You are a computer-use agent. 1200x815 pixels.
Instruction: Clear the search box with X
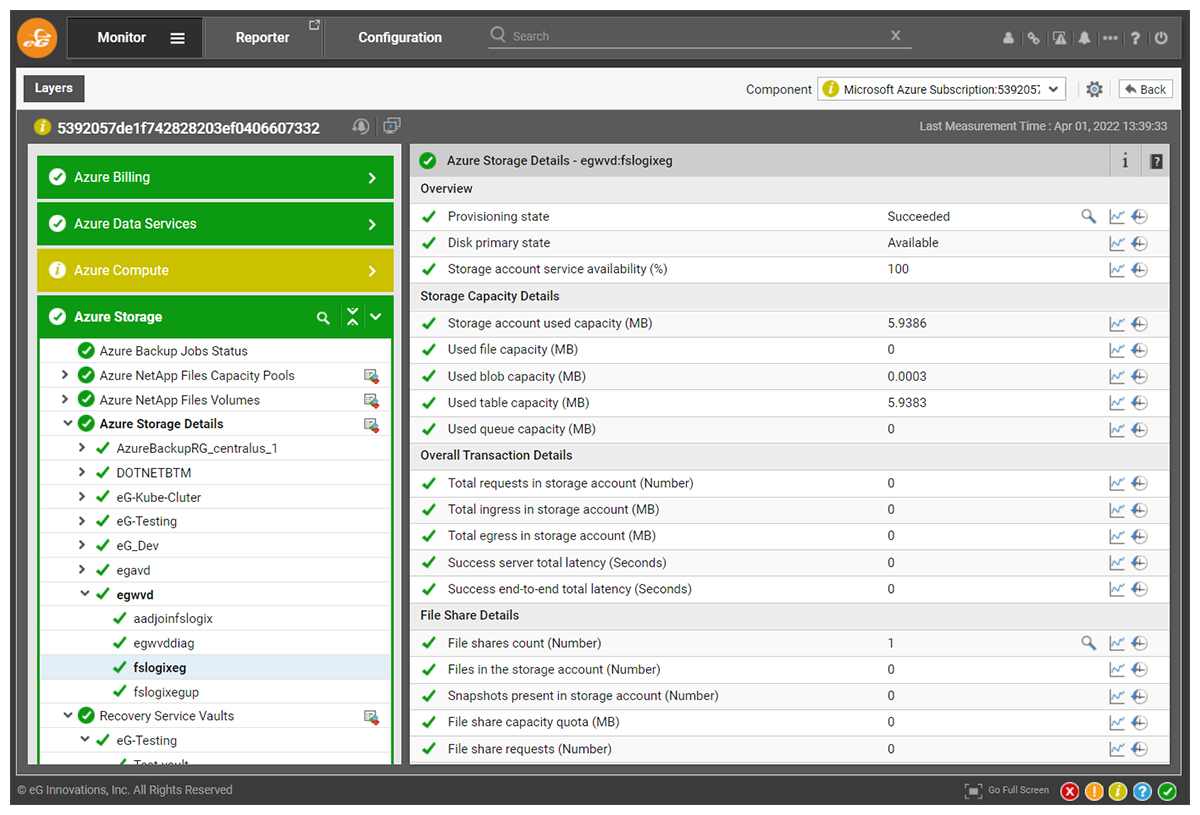point(896,36)
